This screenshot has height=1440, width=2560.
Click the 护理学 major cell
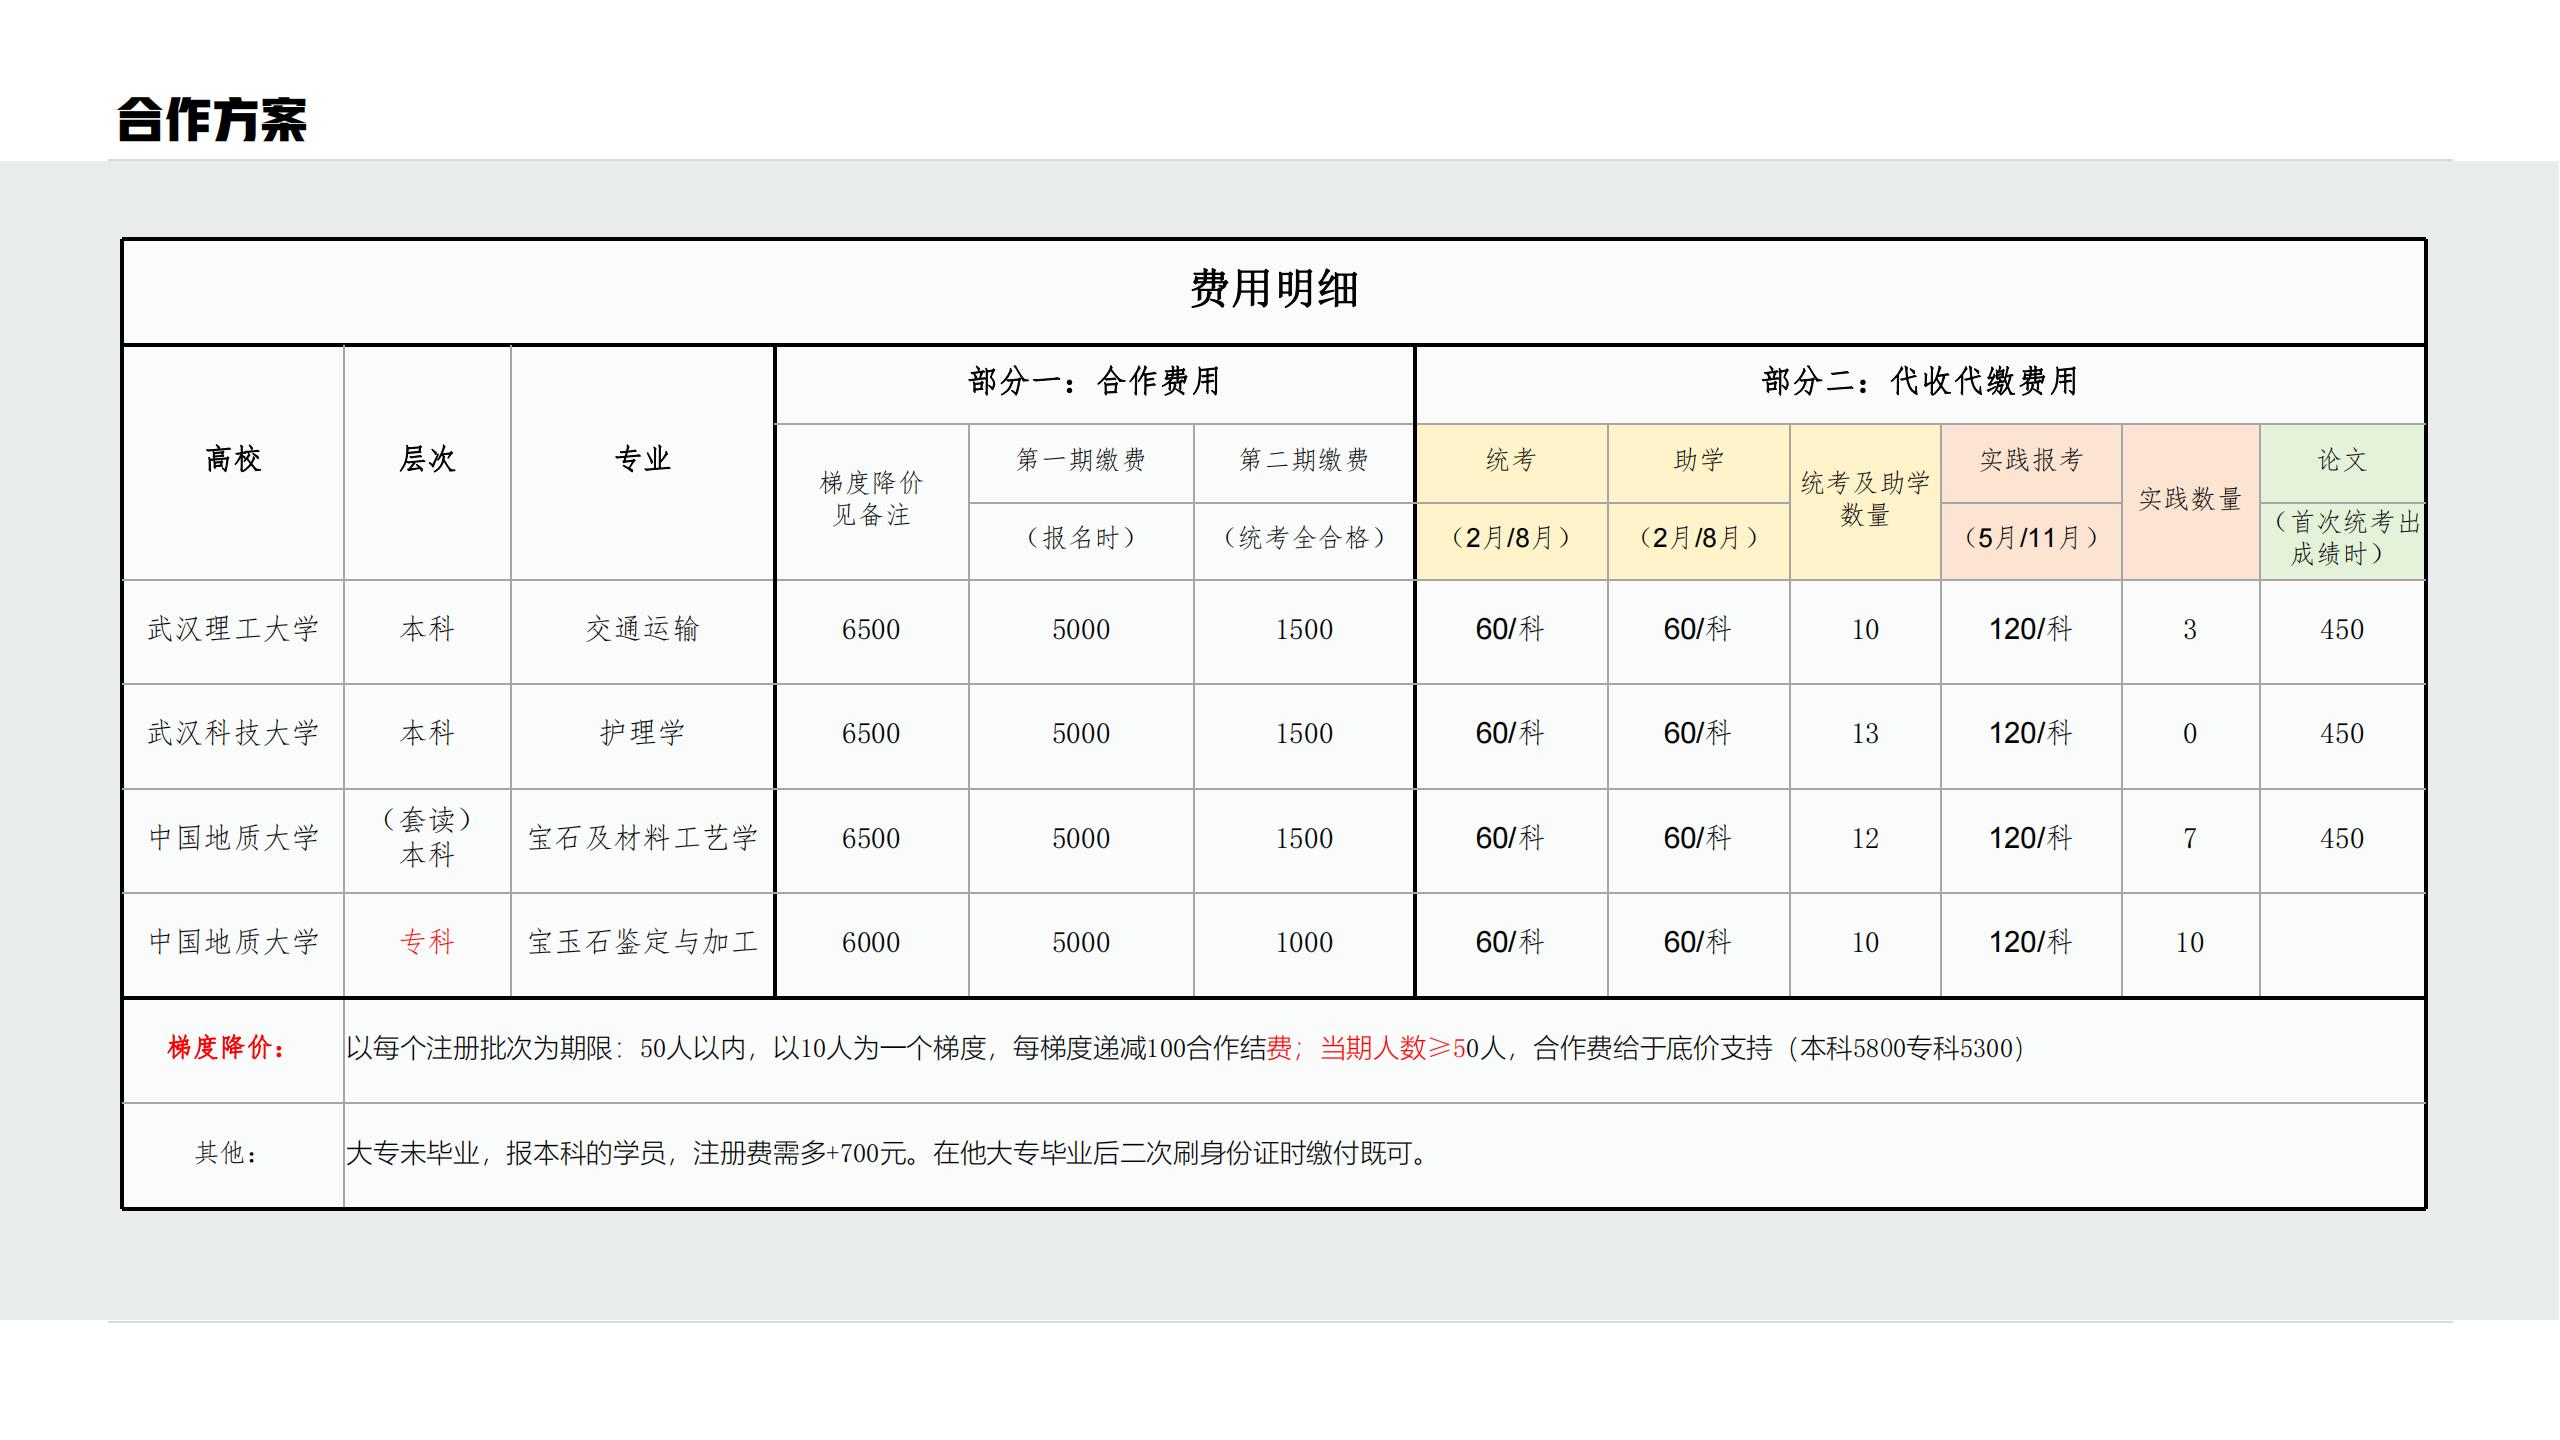coord(642,734)
